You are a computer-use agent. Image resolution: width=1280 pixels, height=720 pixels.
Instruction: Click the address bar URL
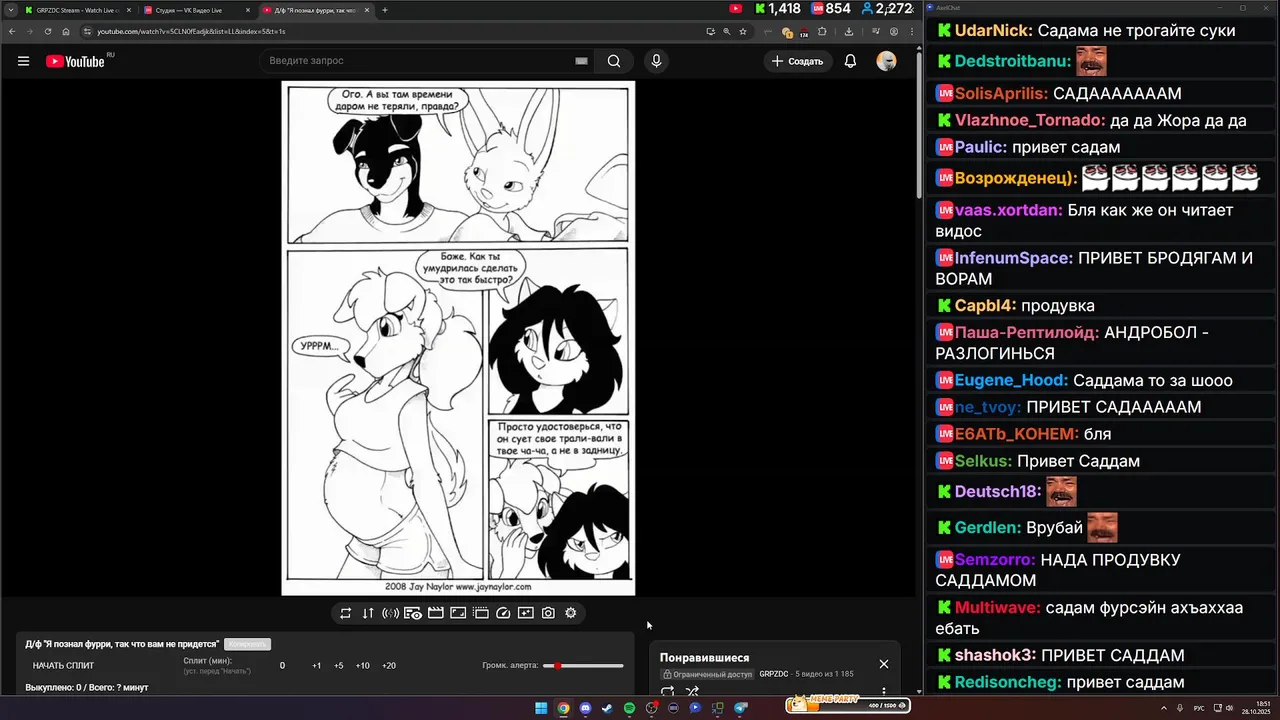(191, 31)
